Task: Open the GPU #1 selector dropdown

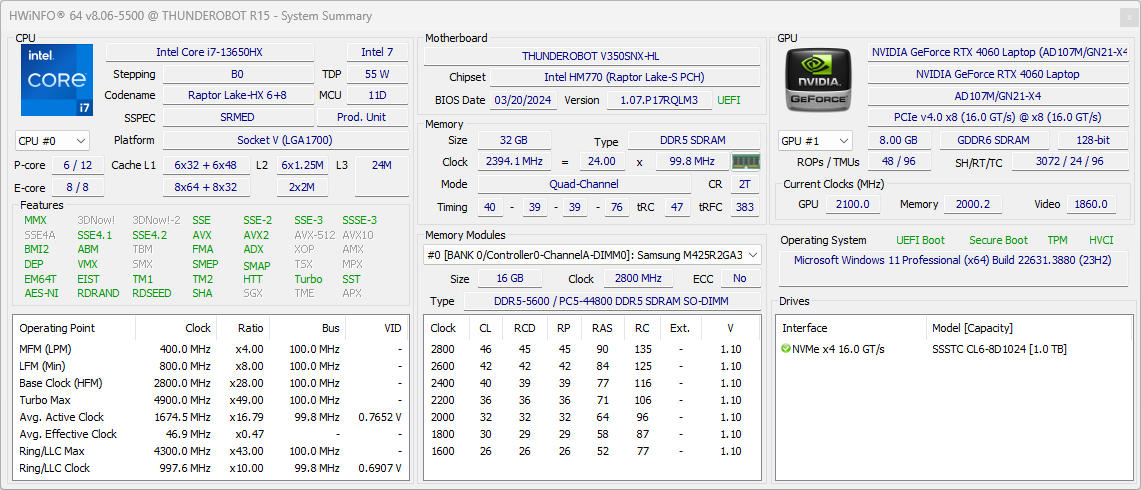Action: 815,141
